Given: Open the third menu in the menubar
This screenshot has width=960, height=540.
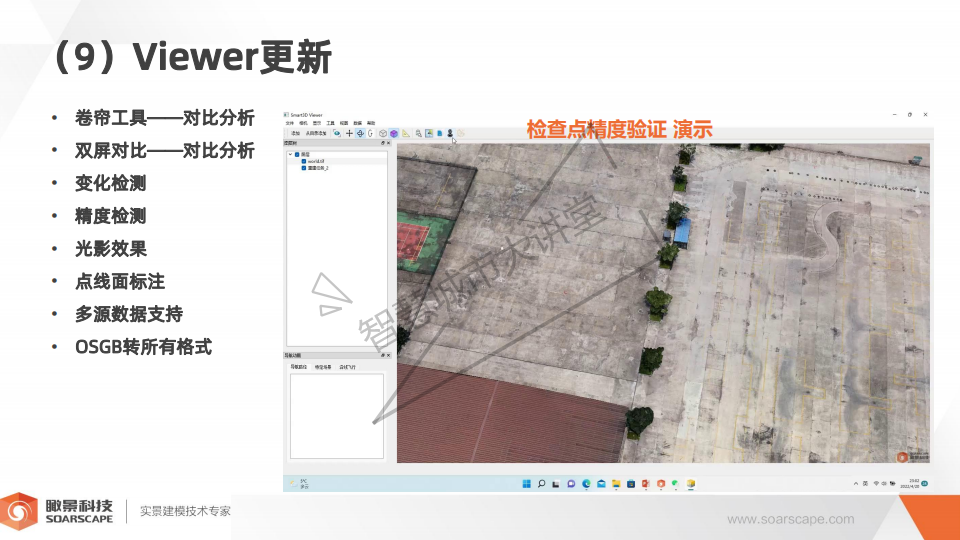Looking at the screenshot, I should point(317,123).
